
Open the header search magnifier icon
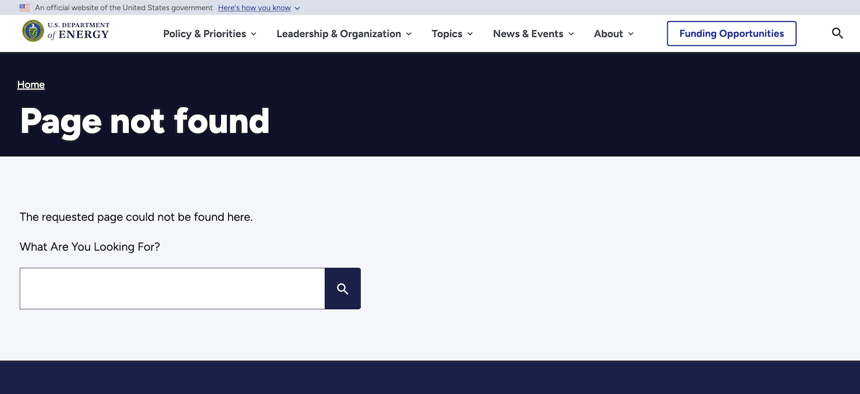(837, 33)
